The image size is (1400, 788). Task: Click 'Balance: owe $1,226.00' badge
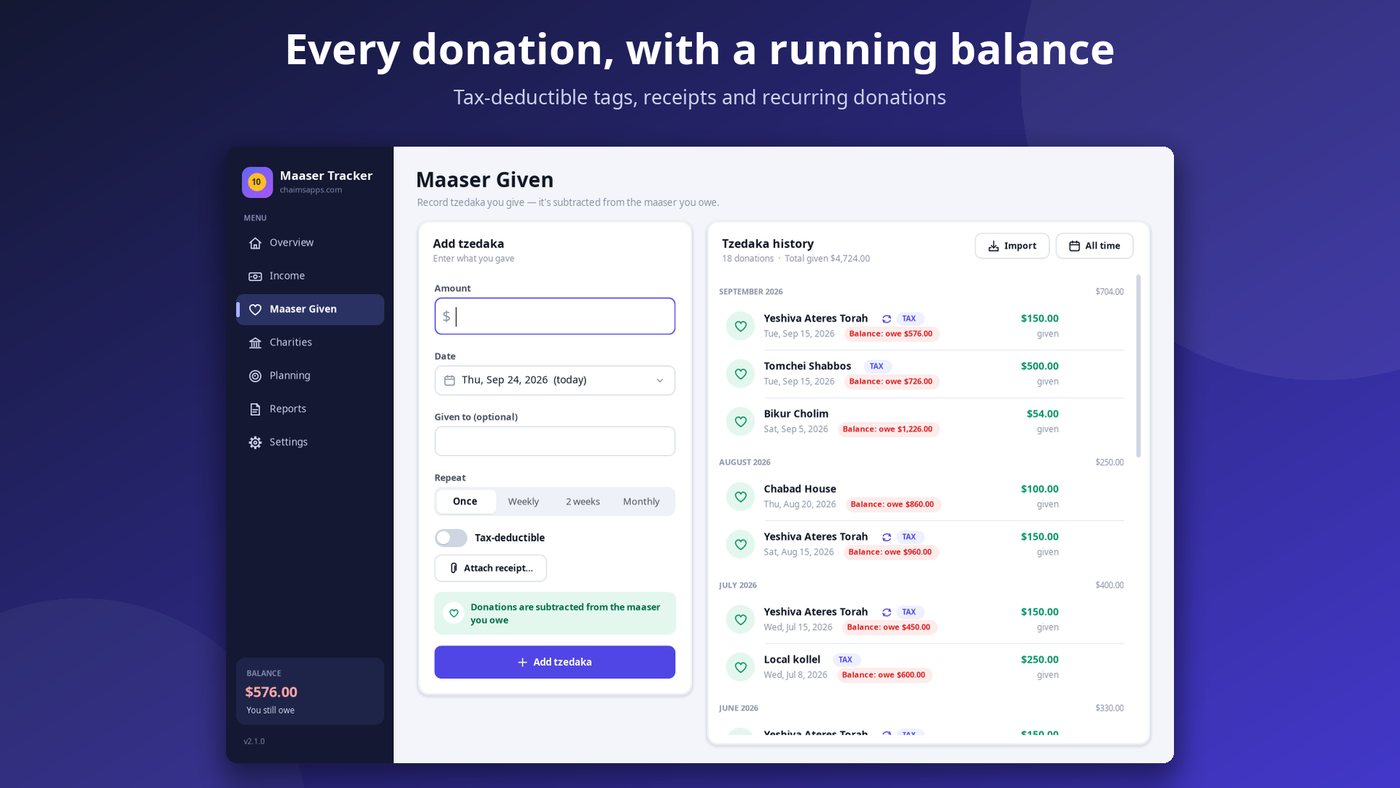click(887, 429)
